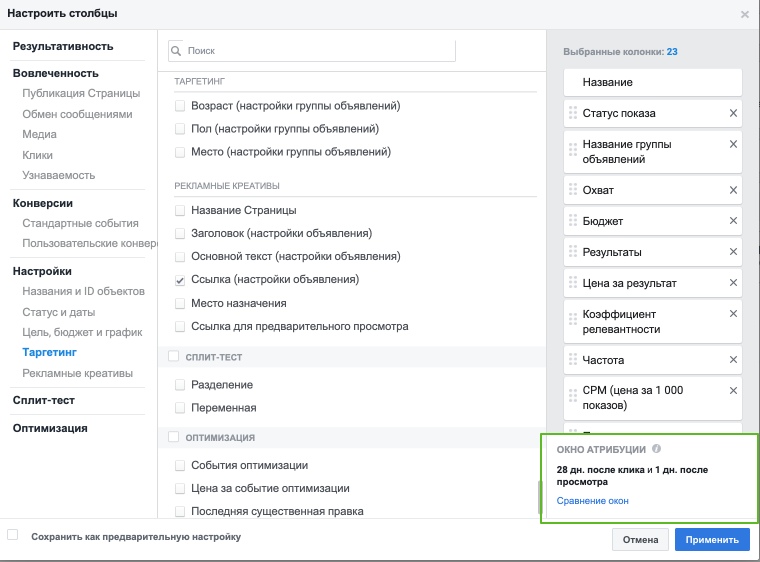Select all in ОПТИМИЗАЦИЯ section checkbox
Screen dimensions: 760x562
point(174,437)
